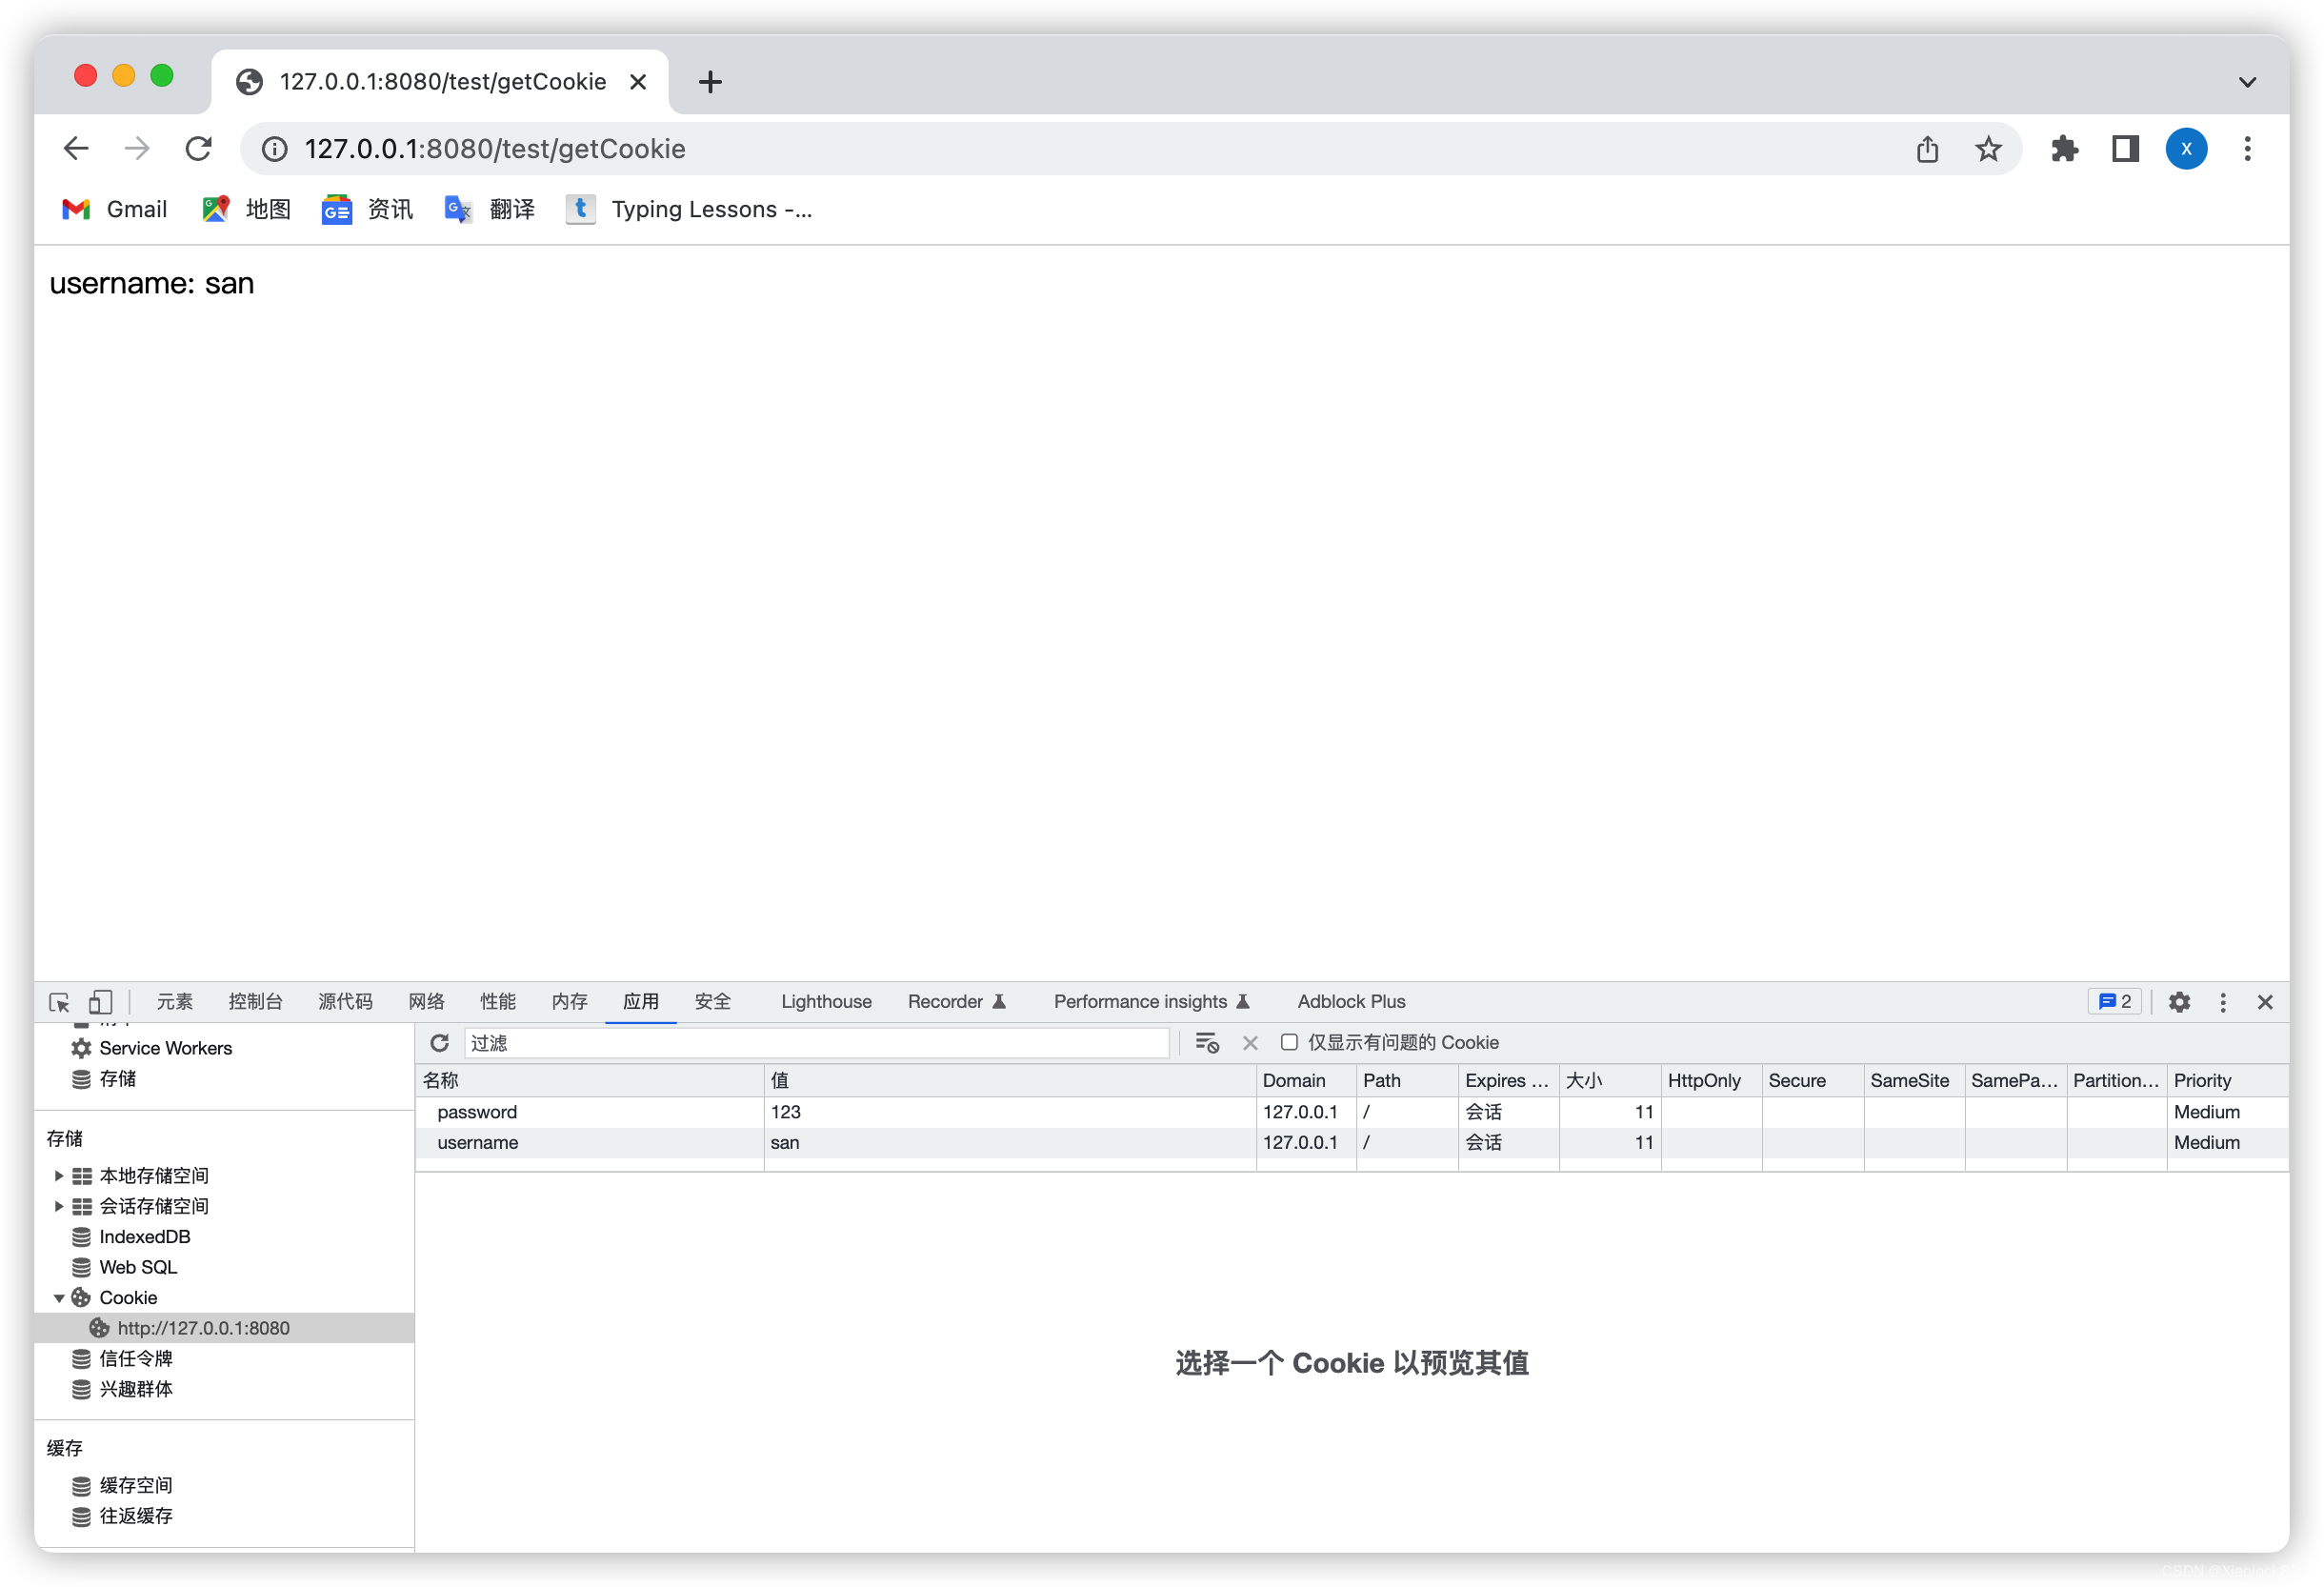Expand 本地存储空间 tree node
Viewport: 2324px width, 1587px height.
(59, 1176)
